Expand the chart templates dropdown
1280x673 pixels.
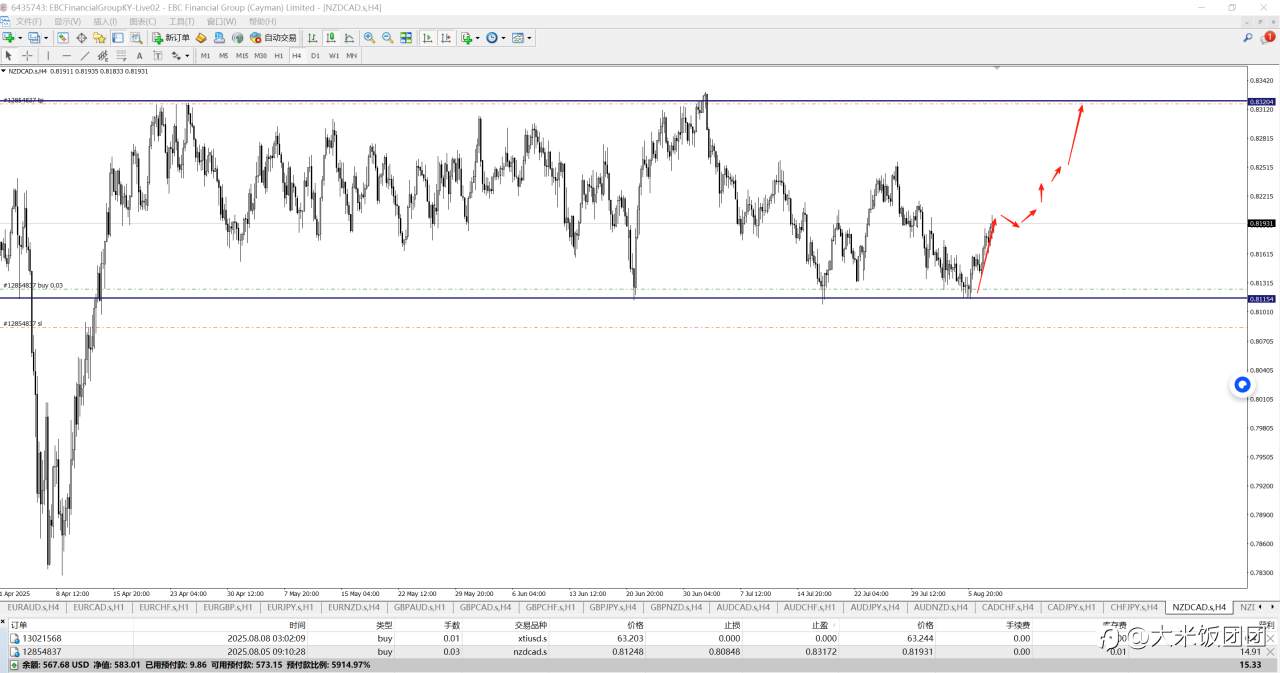pos(530,38)
